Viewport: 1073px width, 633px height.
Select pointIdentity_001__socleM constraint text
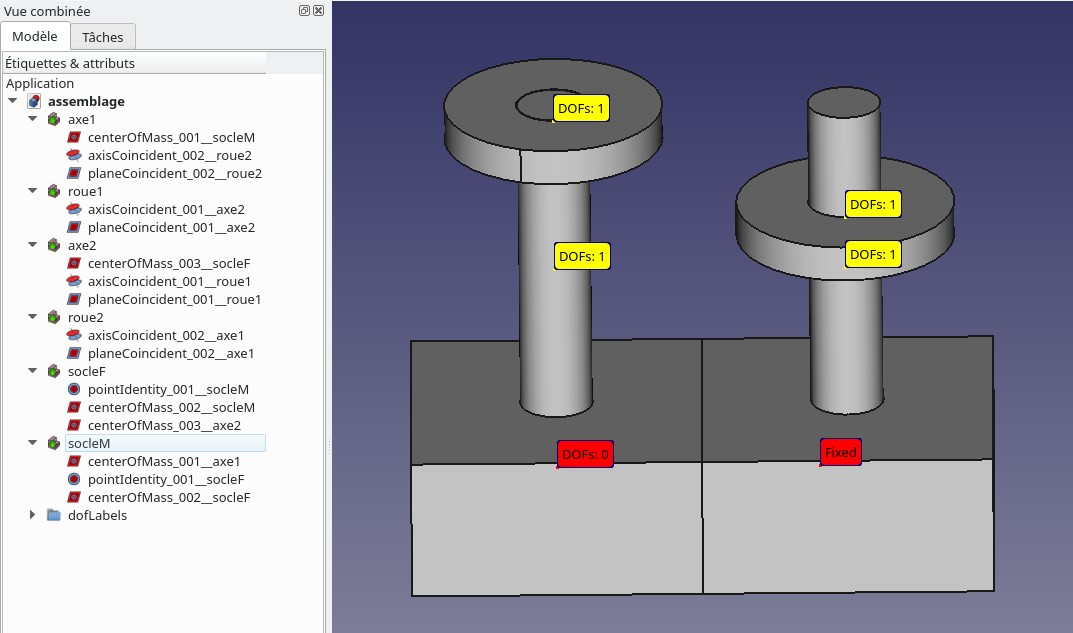[168, 389]
